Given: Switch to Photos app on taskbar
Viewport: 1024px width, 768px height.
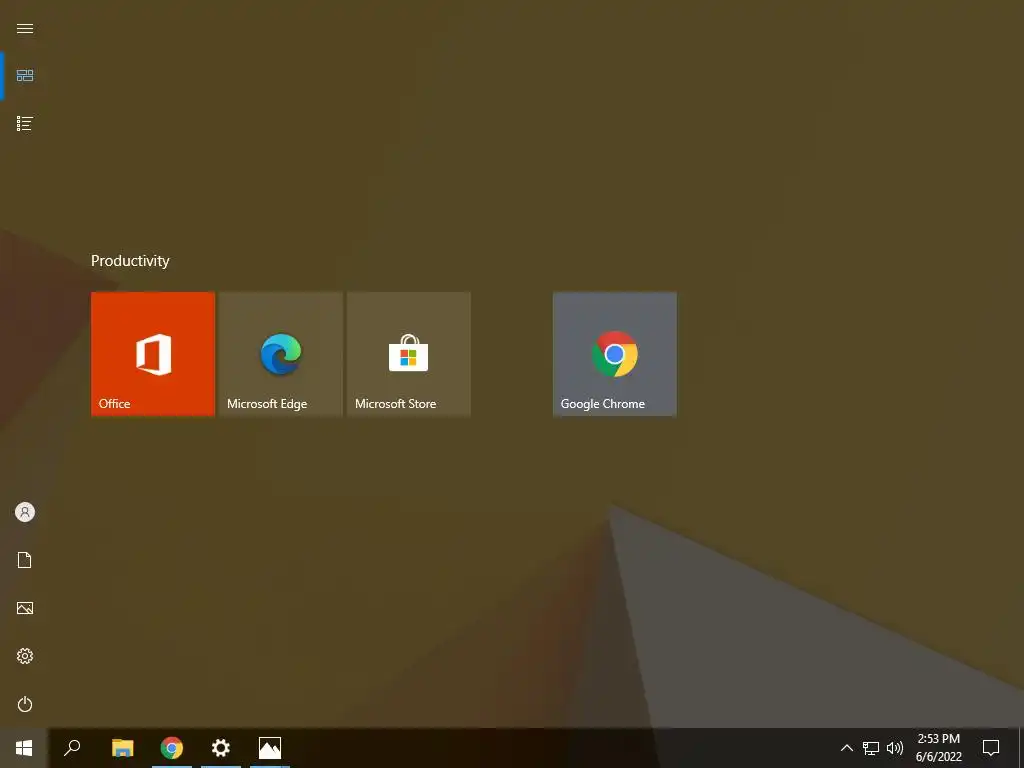Looking at the screenshot, I should [270, 748].
